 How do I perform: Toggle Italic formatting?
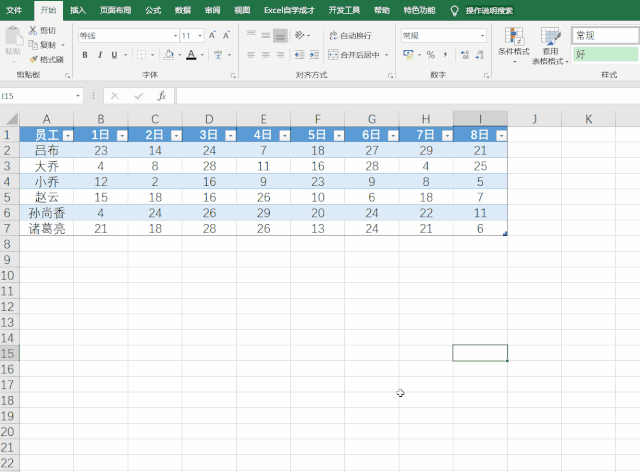99,55
